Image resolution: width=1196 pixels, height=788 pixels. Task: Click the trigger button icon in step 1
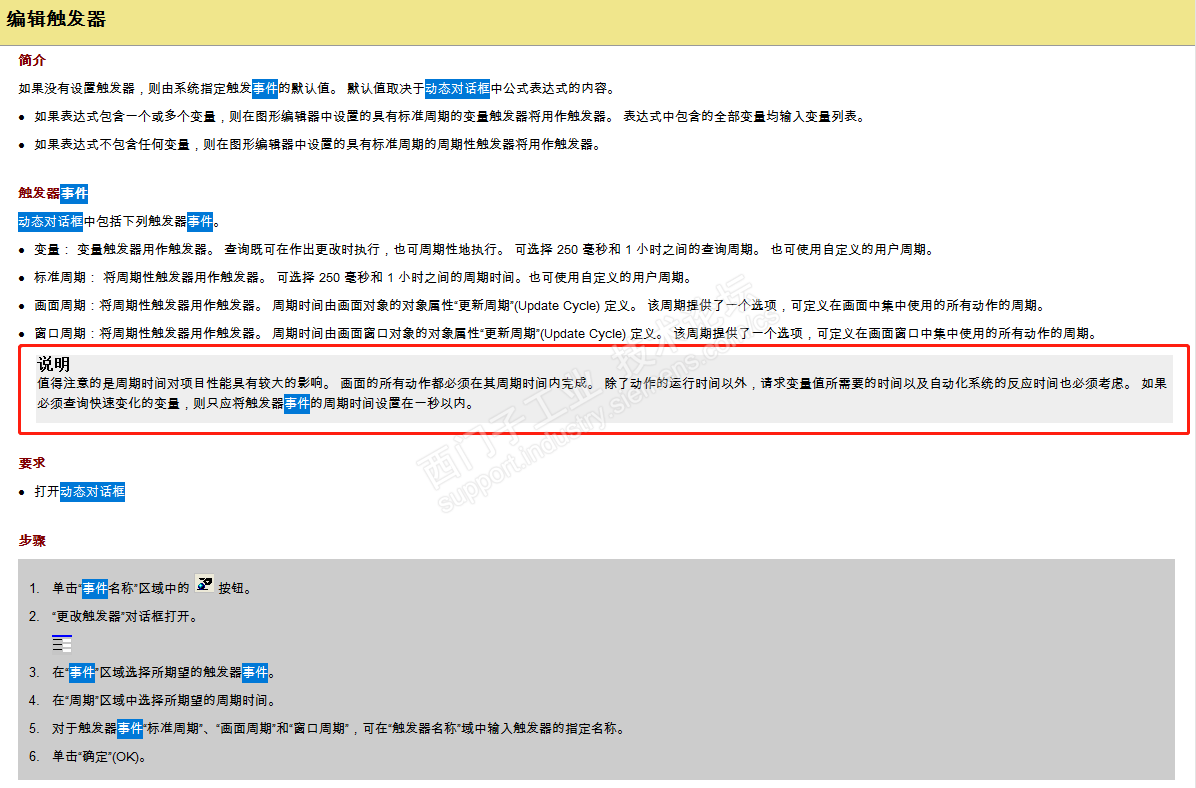coord(204,585)
